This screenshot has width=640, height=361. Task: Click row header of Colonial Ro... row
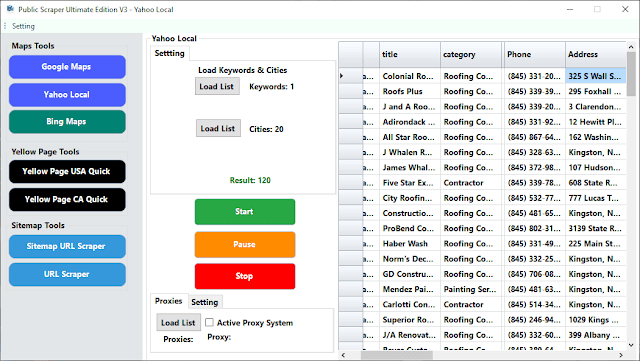(x=351, y=76)
